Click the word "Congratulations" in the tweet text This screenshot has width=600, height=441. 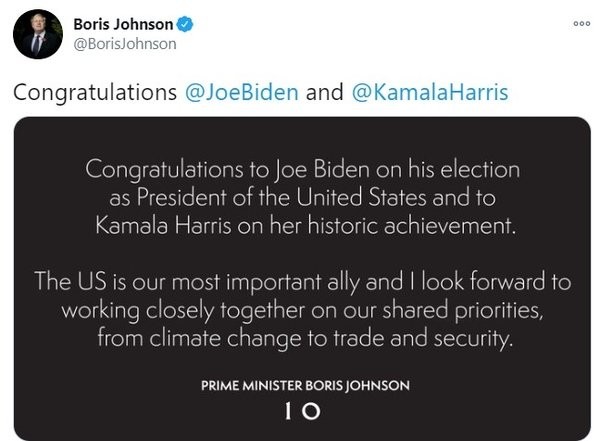(95, 93)
